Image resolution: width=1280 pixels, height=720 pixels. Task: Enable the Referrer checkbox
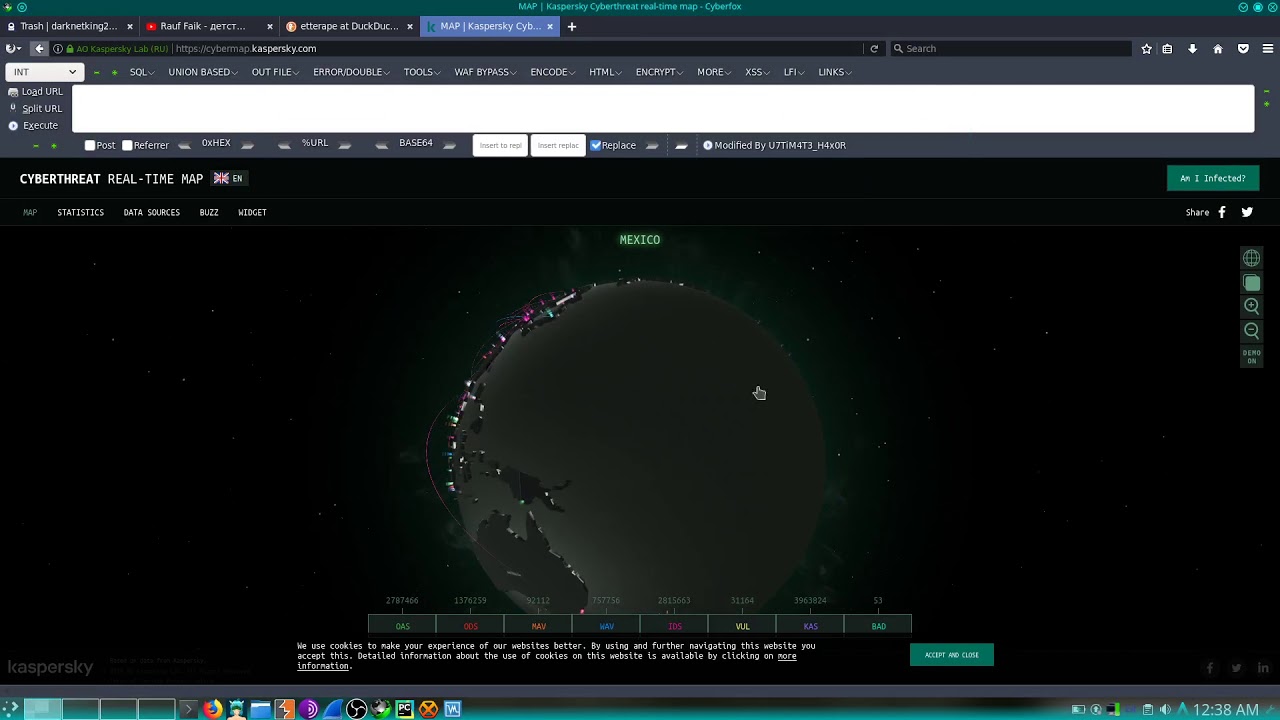click(x=127, y=145)
